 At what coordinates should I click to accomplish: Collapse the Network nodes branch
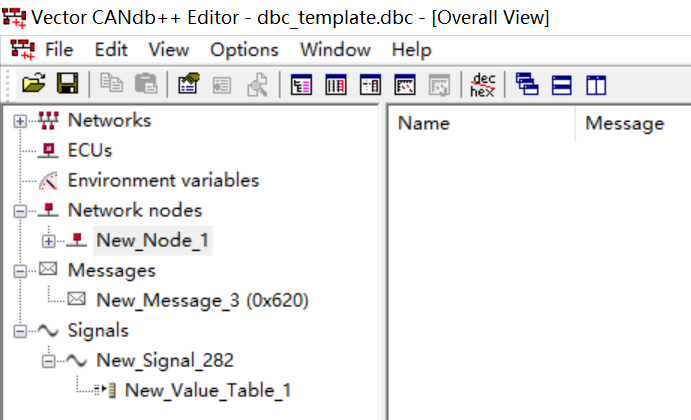[x=20, y=212]
